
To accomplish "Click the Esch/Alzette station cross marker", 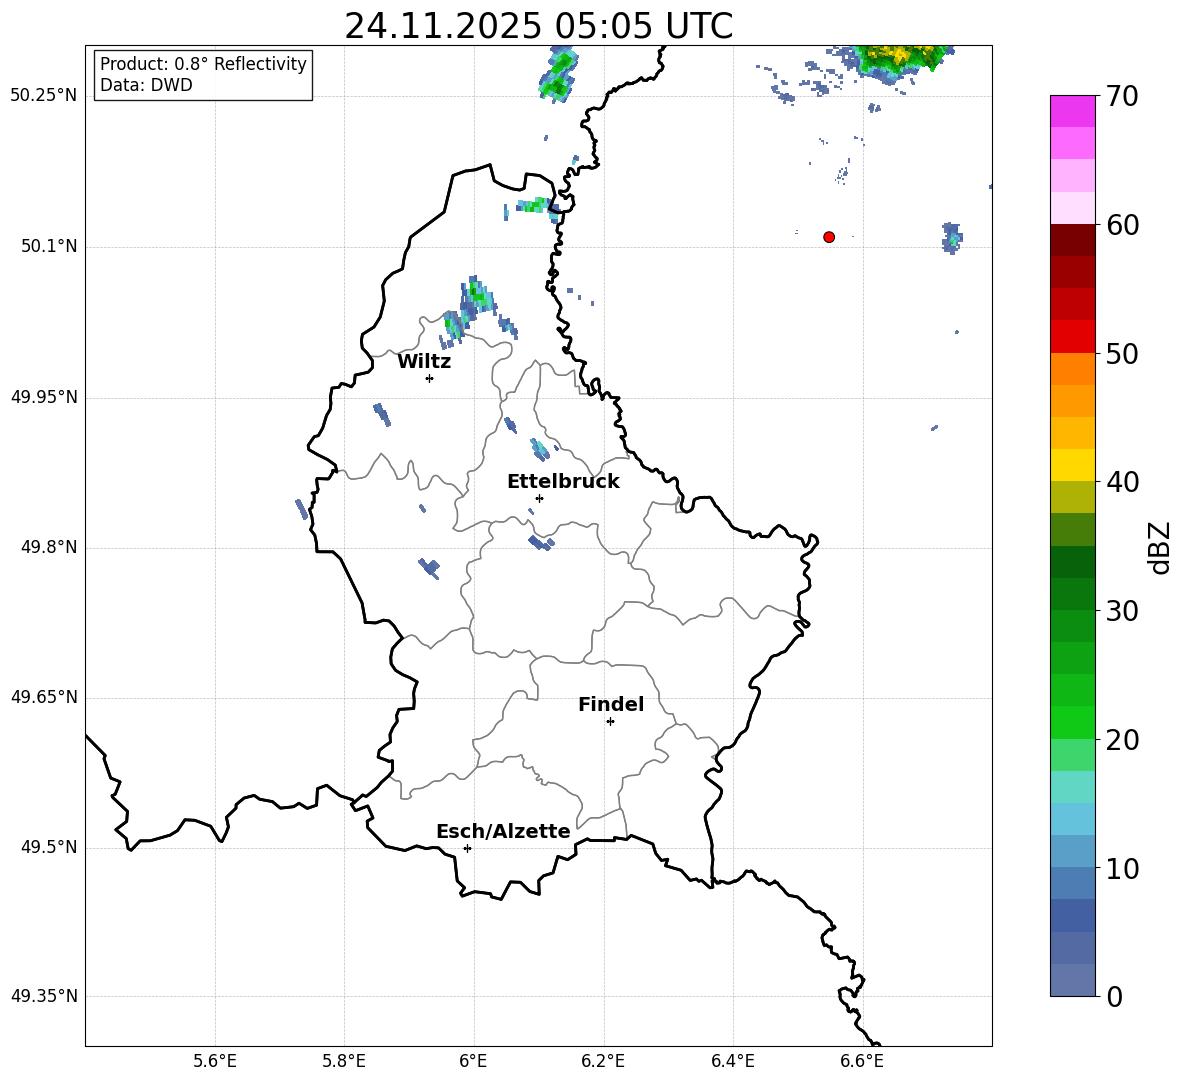I will click(467, 848).
